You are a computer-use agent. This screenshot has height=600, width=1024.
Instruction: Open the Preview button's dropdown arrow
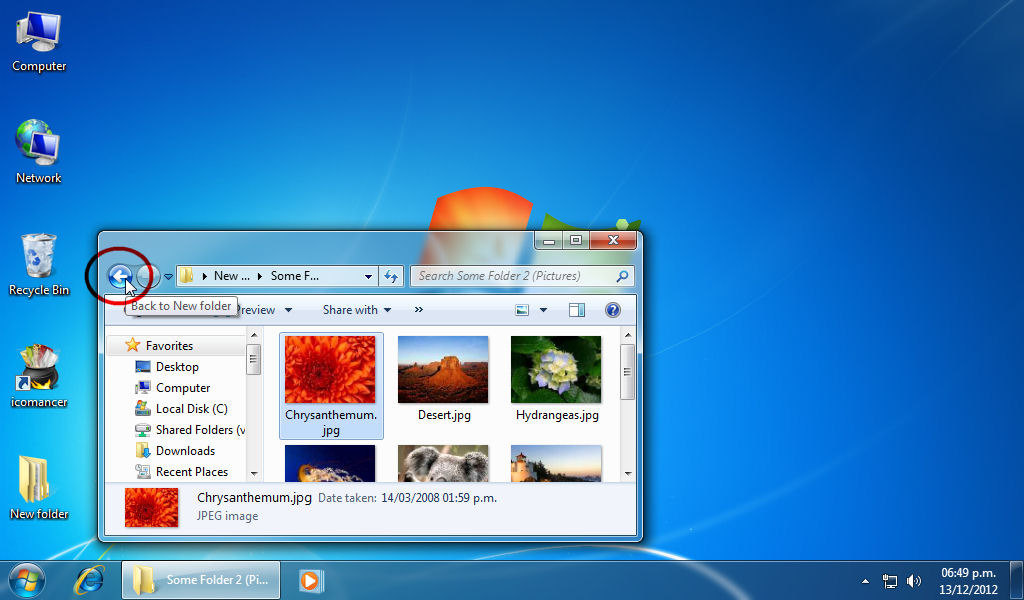(289, 310)
